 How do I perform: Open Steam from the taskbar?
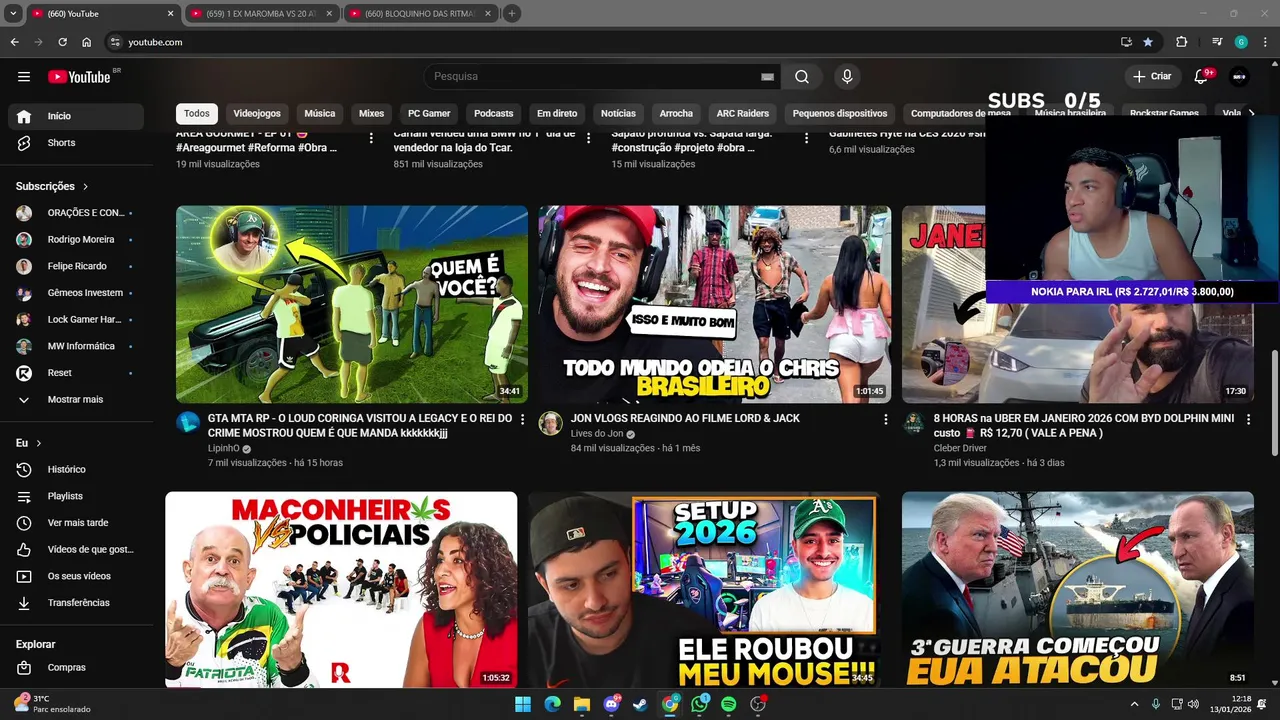pos(640,704)
